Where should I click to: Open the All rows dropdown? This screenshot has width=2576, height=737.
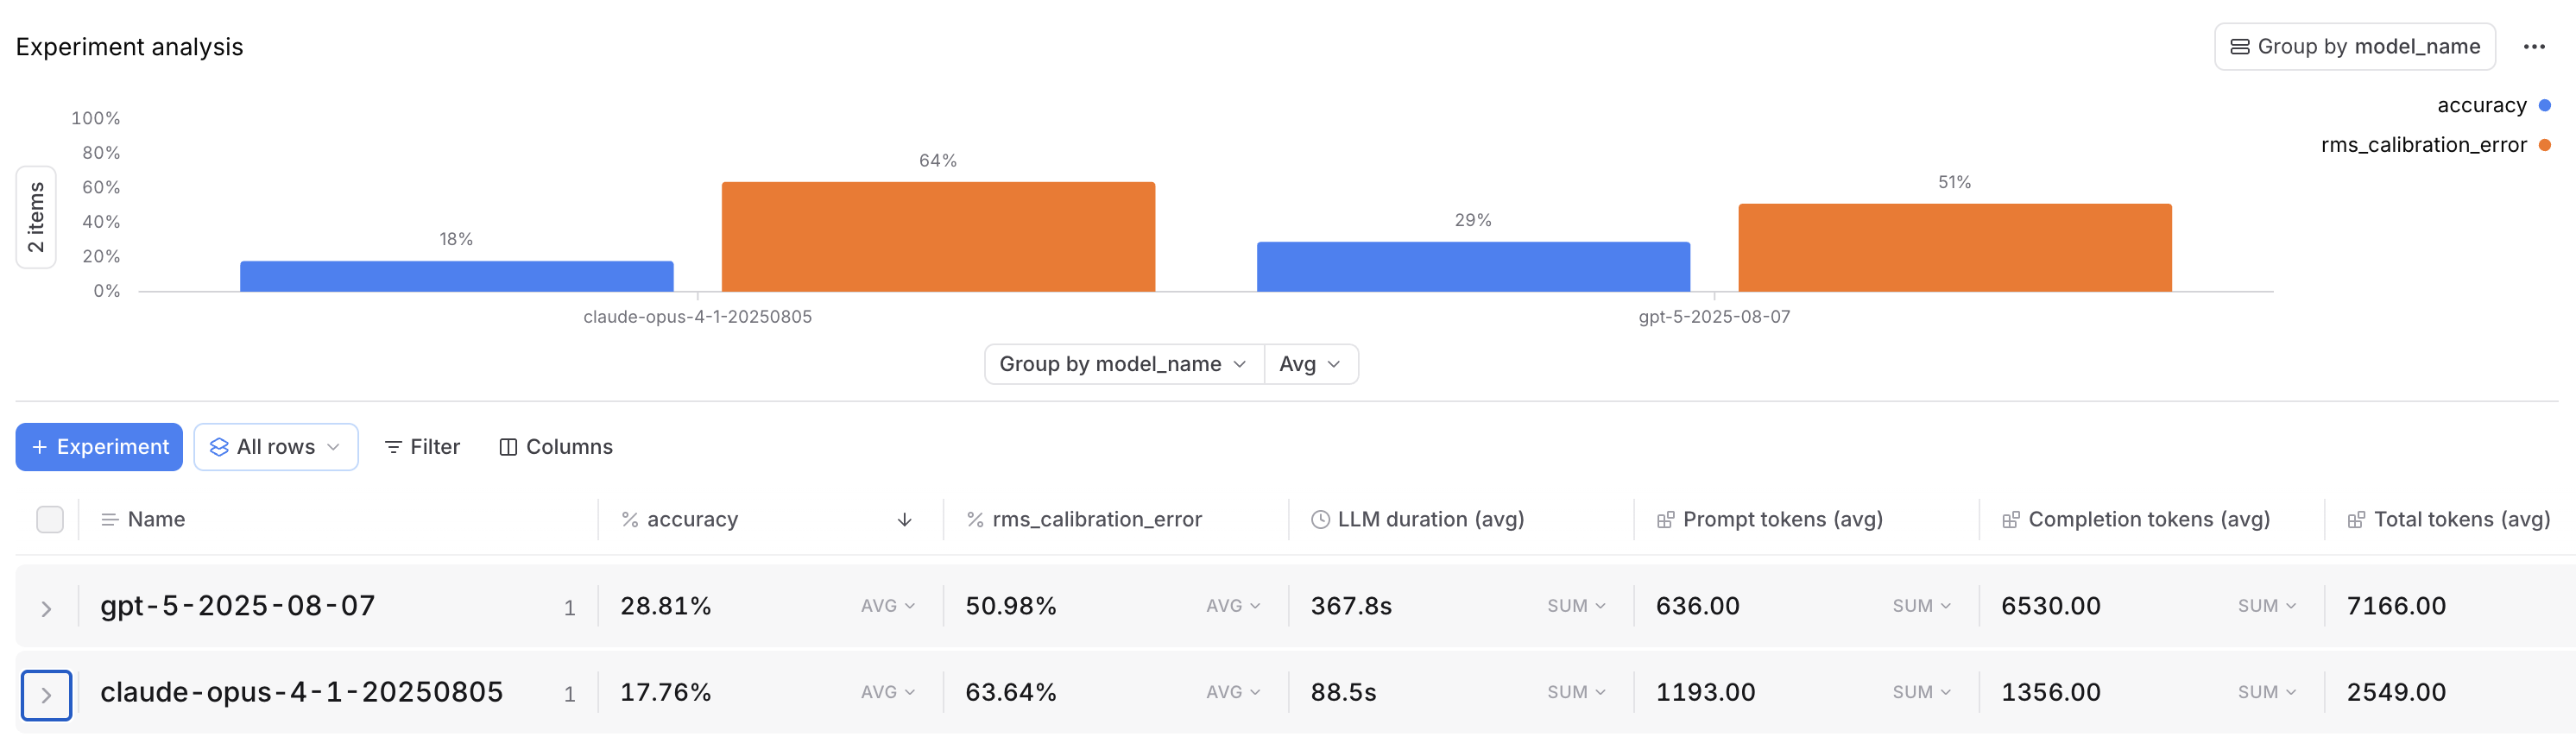coord(276,447)
